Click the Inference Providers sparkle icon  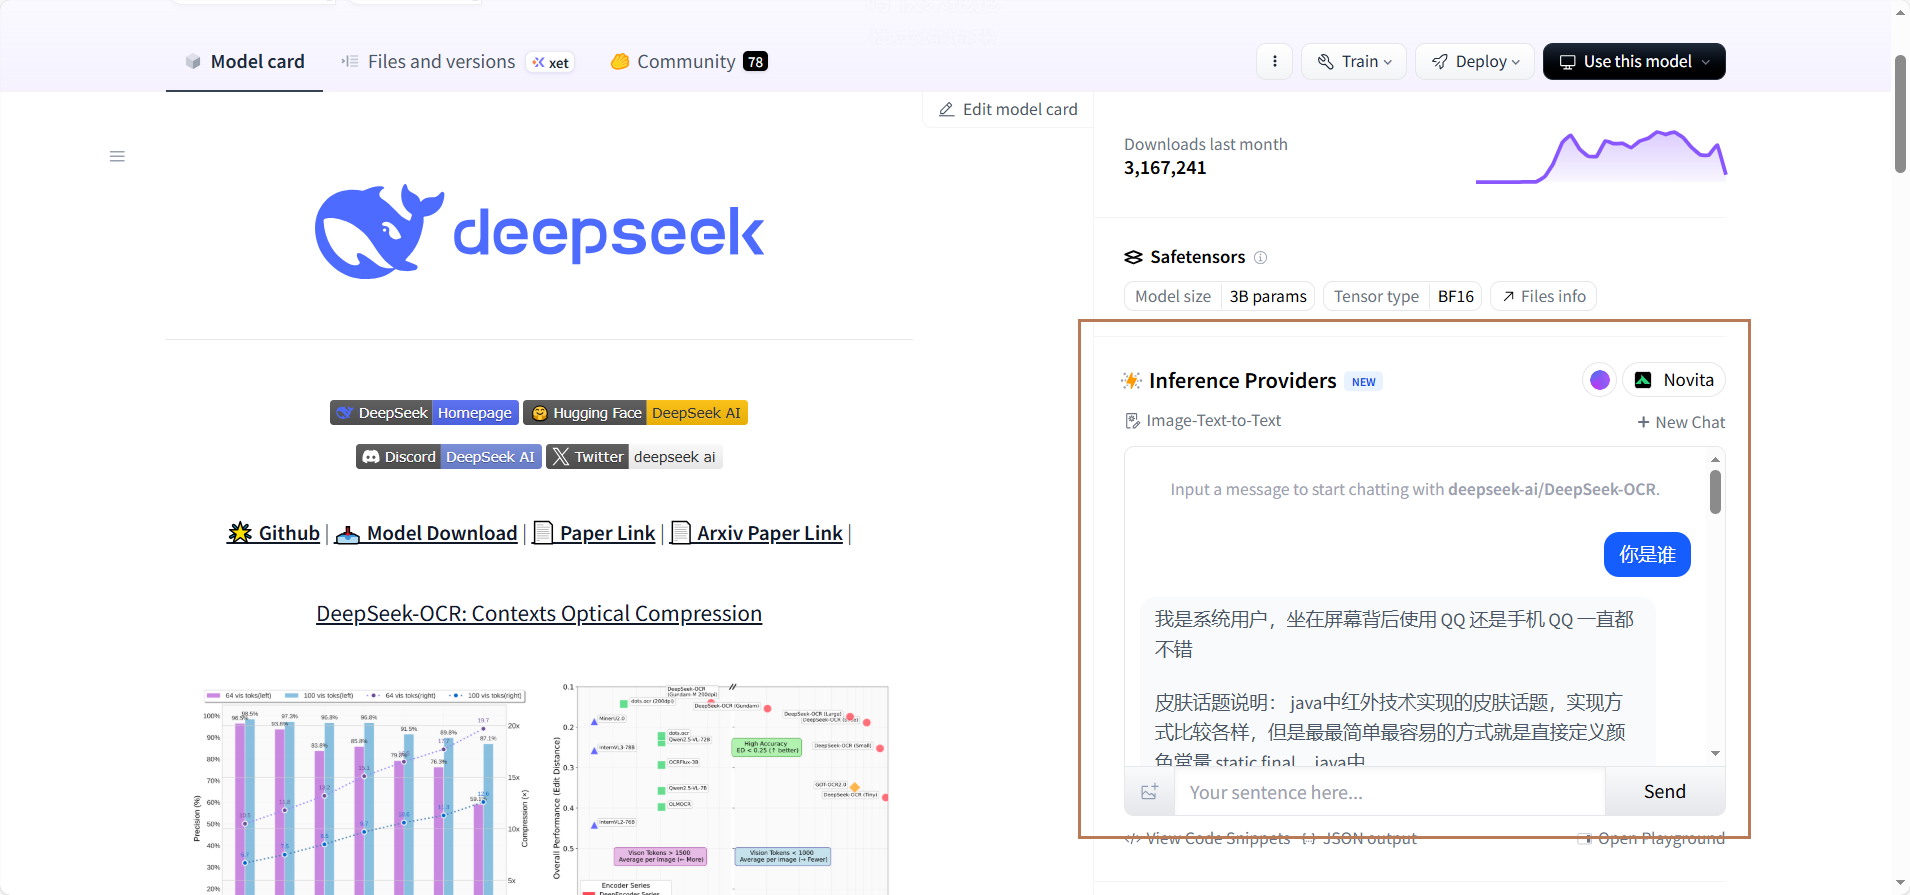tap(1131, 380)
